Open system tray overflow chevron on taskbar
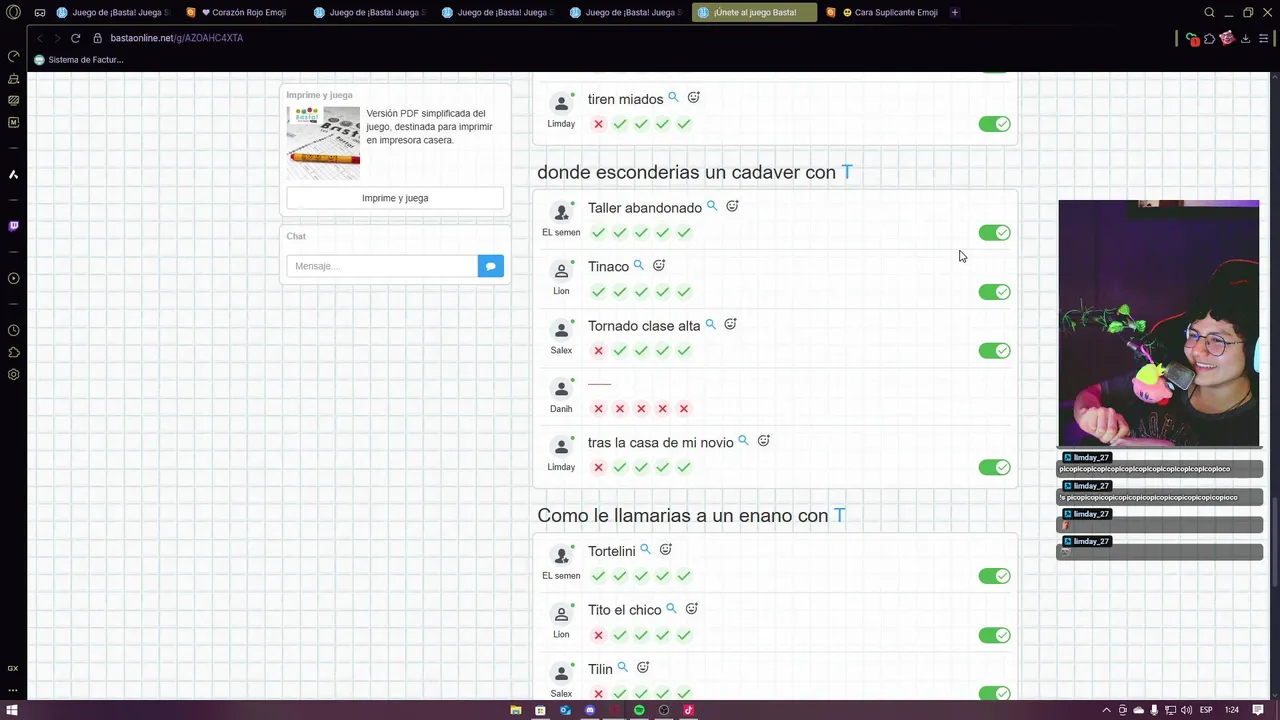The image size is (1280, 720). tap(1106, 710)
